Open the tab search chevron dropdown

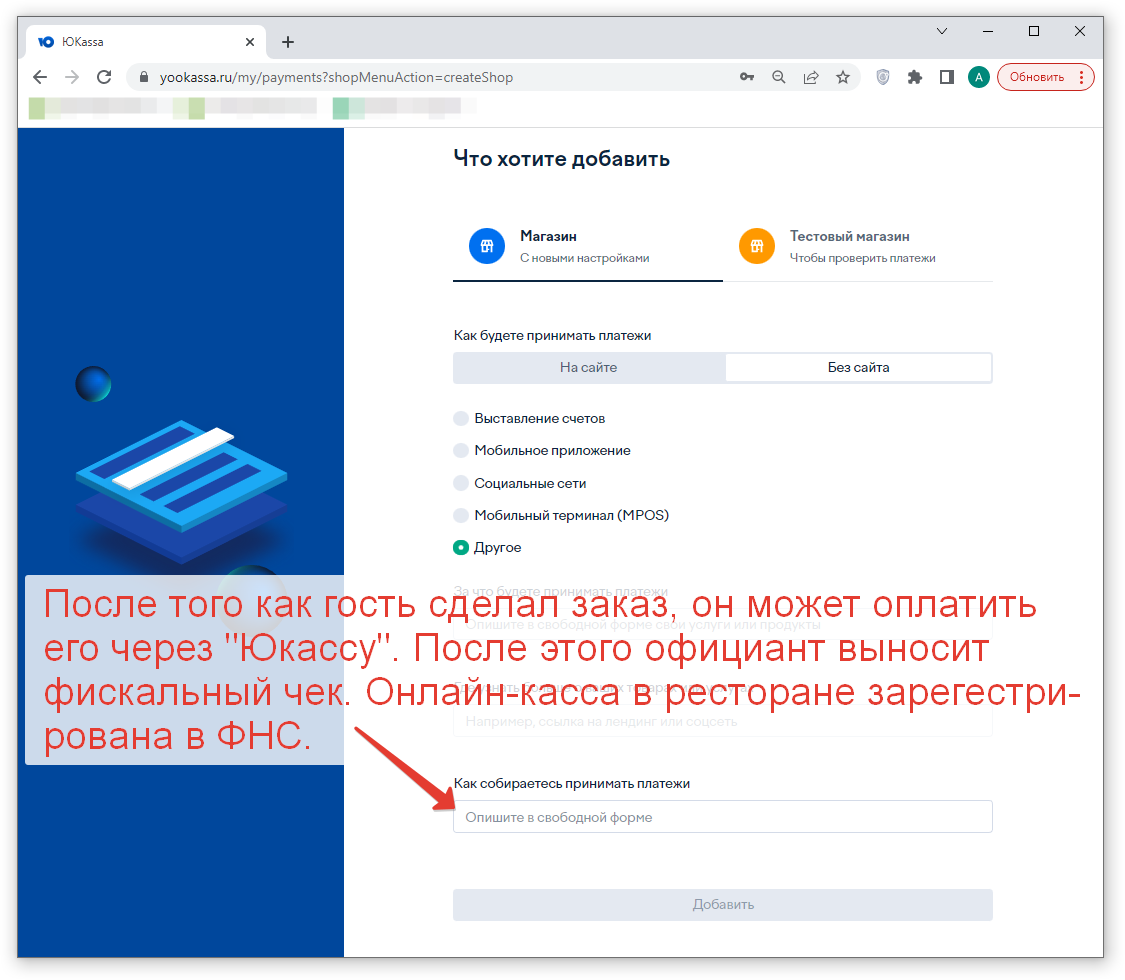942,31
